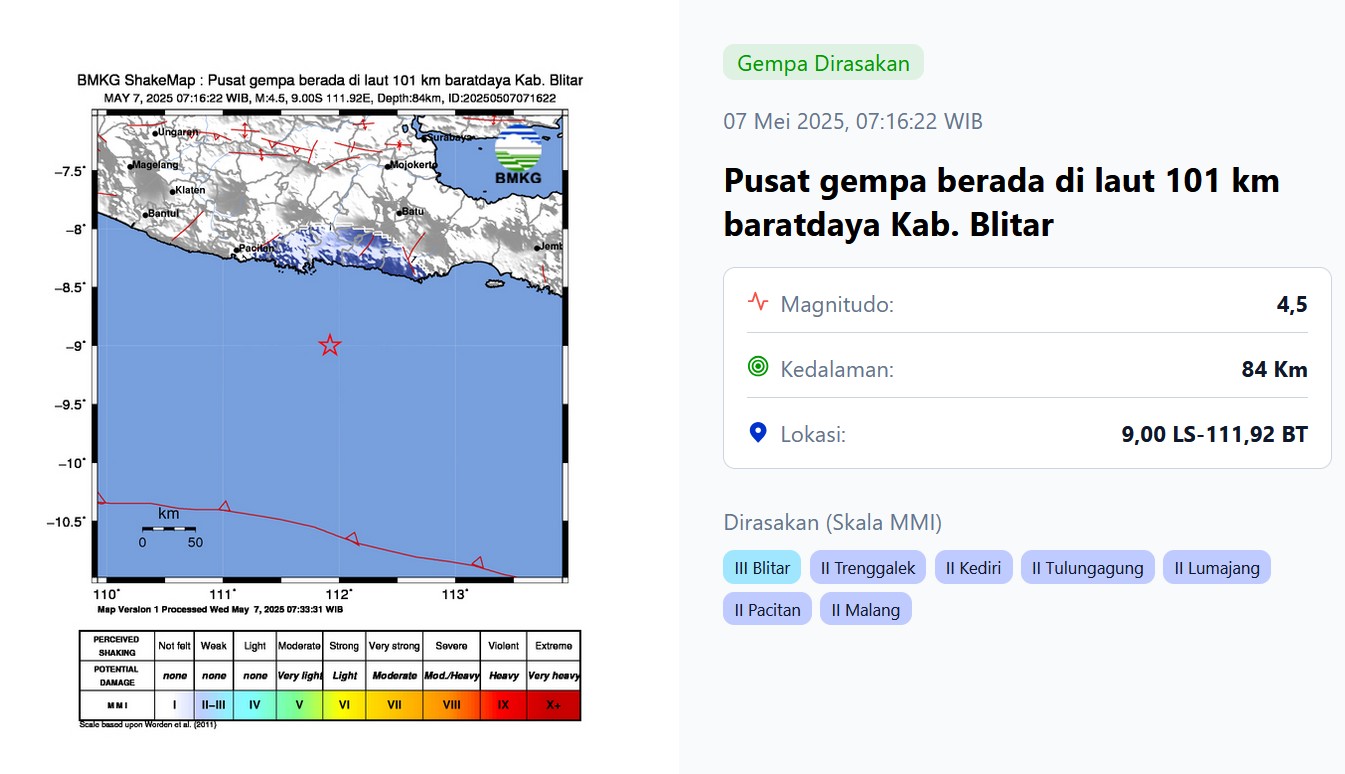Viewport: 1345px width, 774px height.
Task: Click the magnitude value 4,5
Action: pyautogui.click(x=1292, y=304)
